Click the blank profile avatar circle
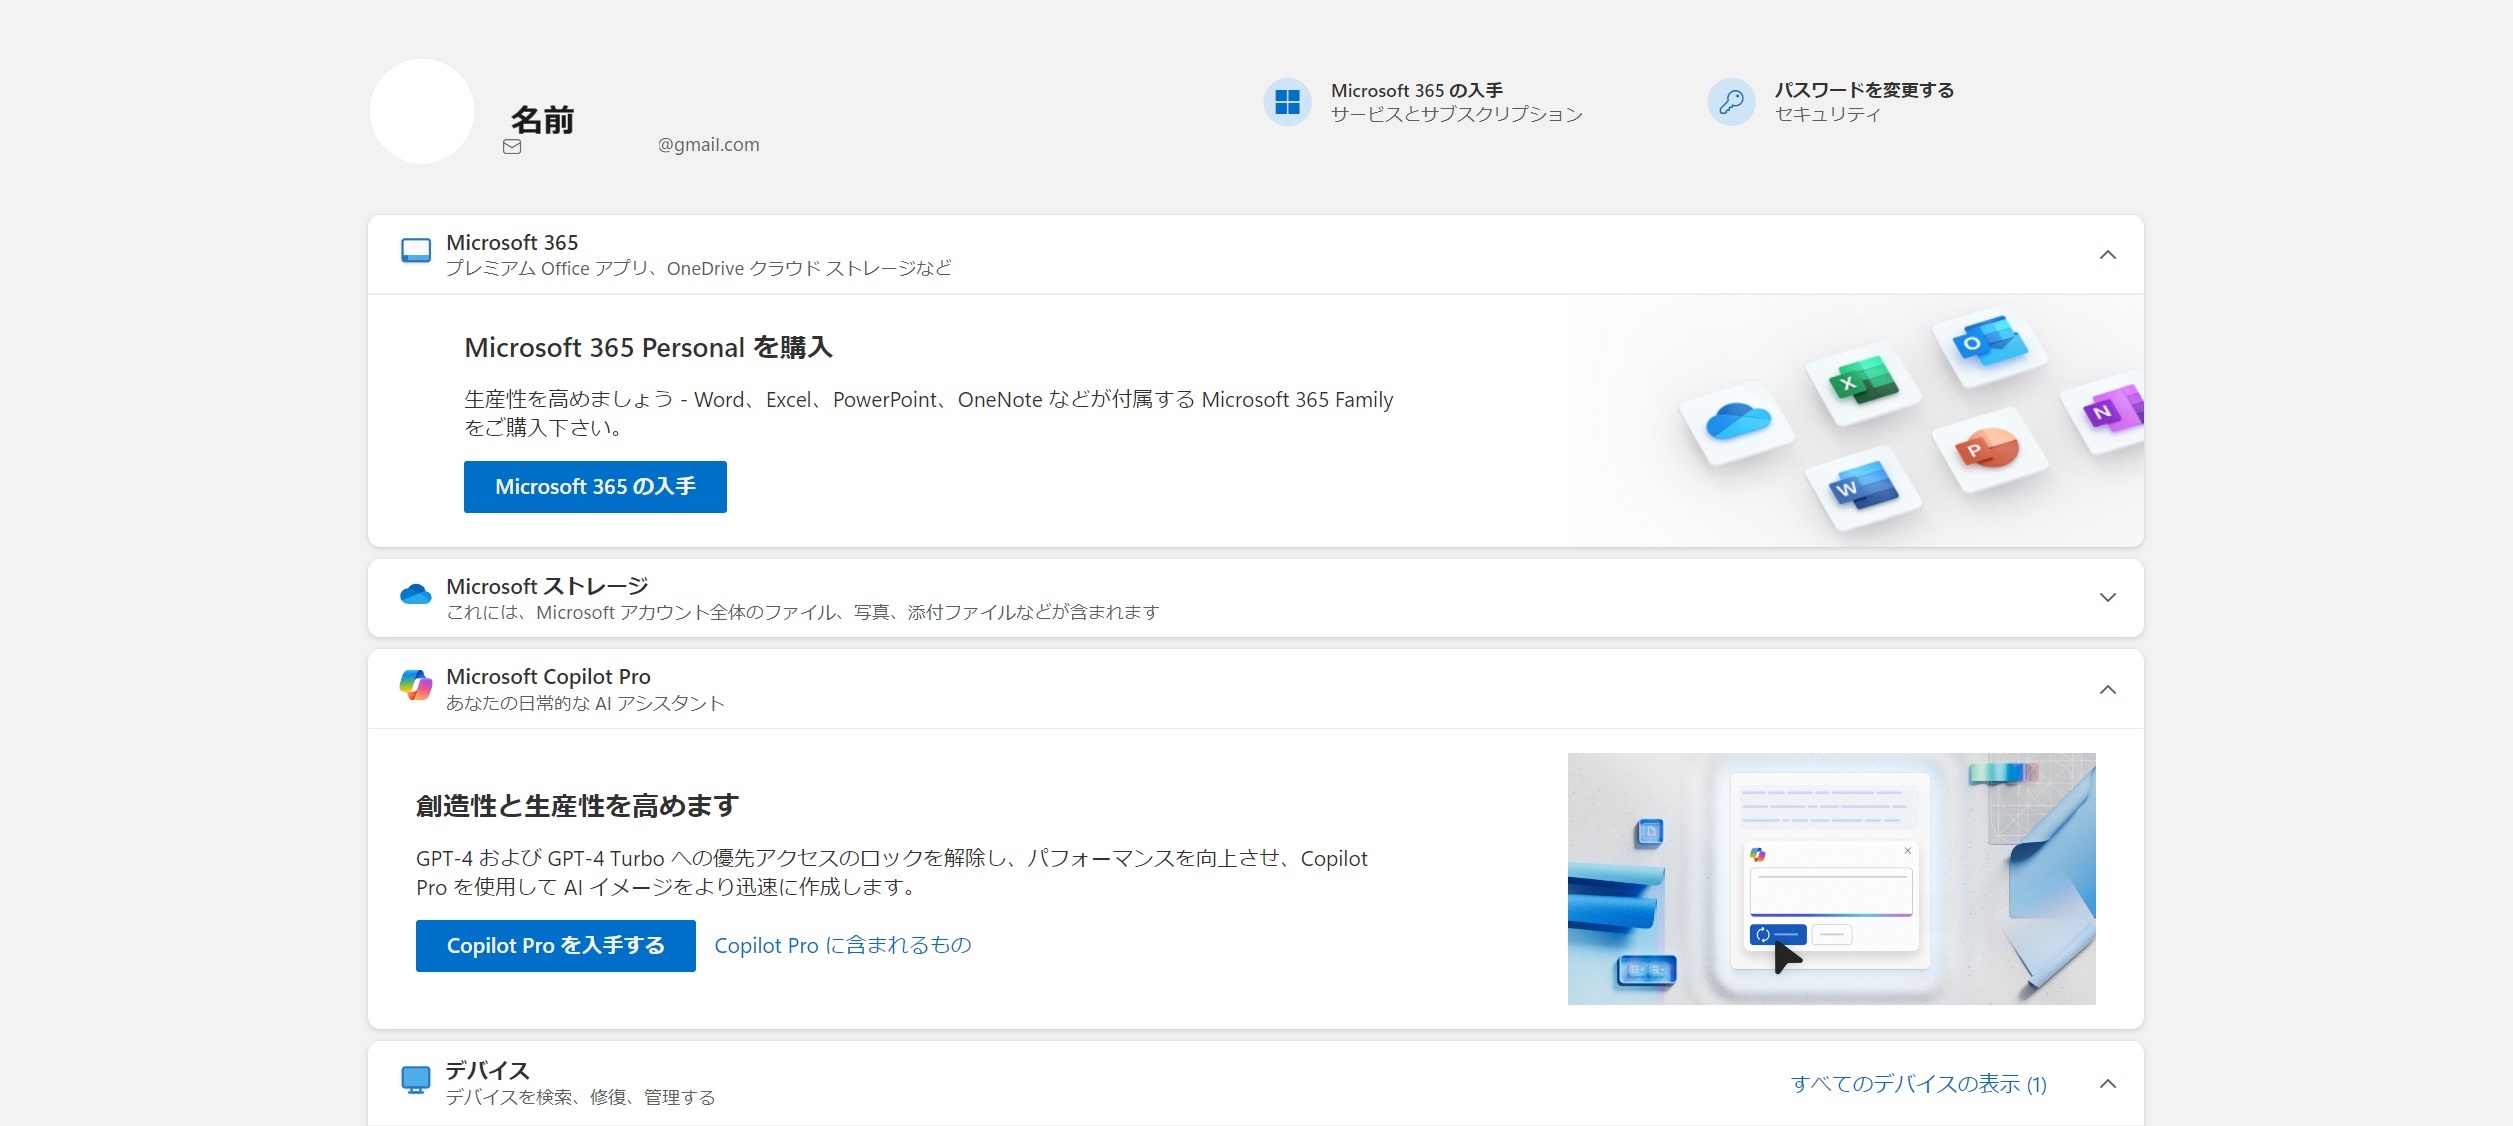This screenshot has height=1126, width=2513. coord(422,111)
